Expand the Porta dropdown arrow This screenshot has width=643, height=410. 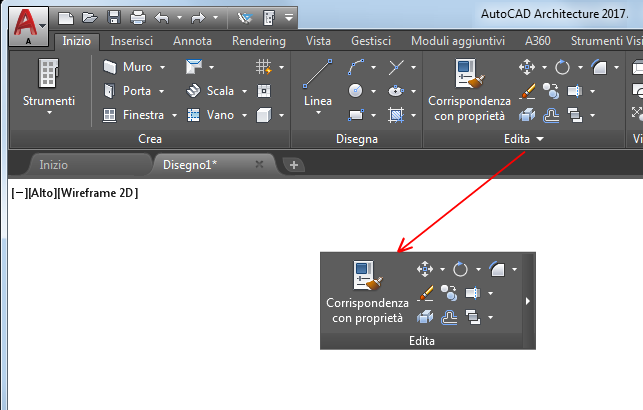(x=162, y=91)
